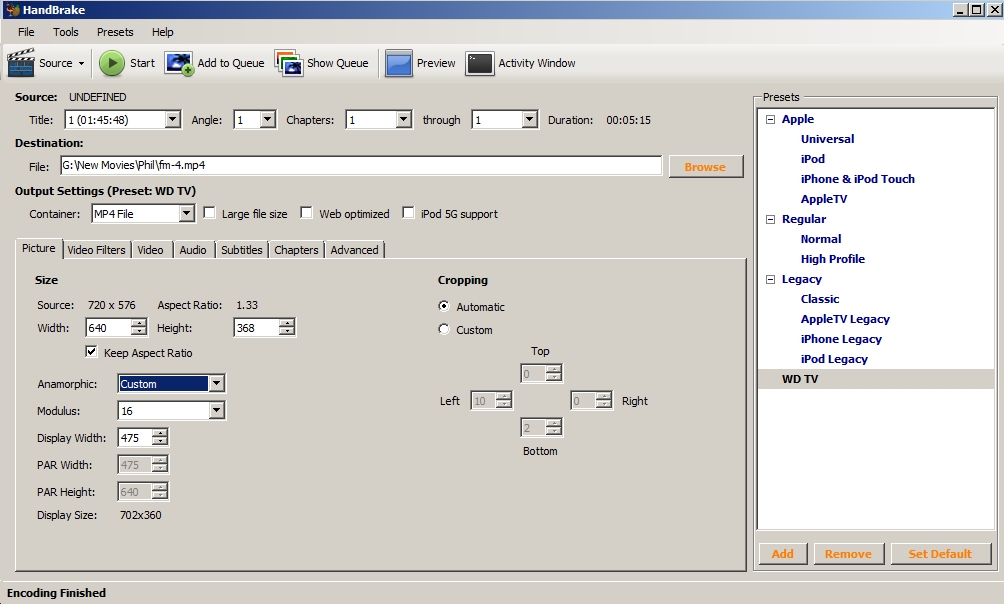Click the Browse button
Image resolution: width=1004 pixels, height=604 pixels.
click(706, 167)
